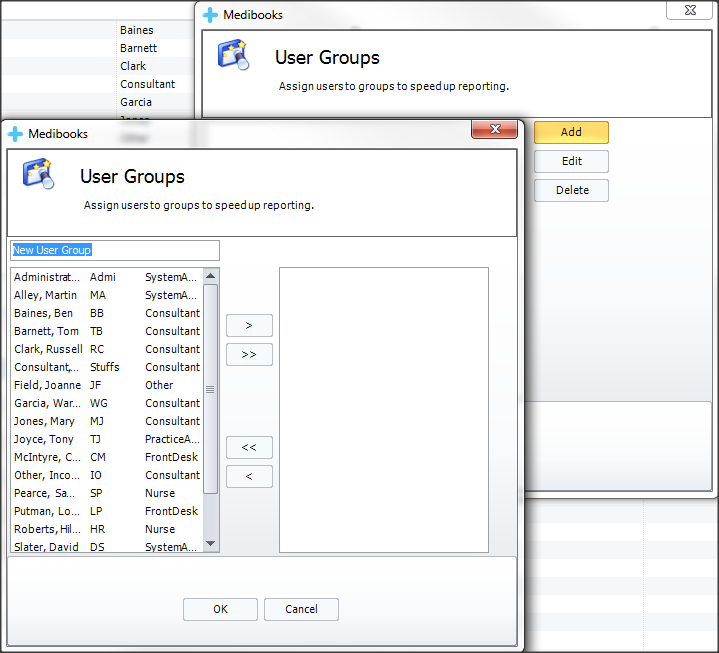Screen dimensions: 719x653
Task: Click the Edit button for user groups
Action: click(571, 161)
